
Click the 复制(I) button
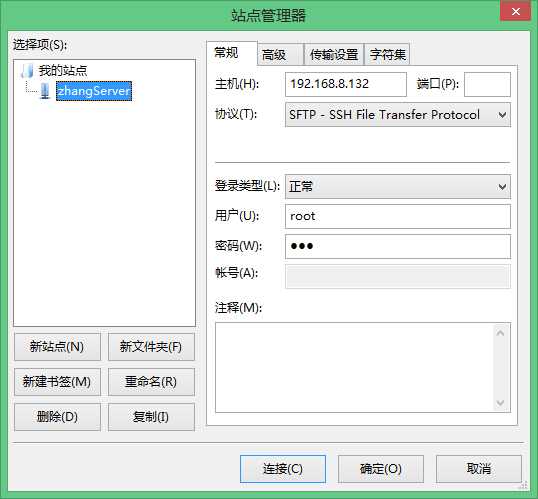click(x=151, y=417)
